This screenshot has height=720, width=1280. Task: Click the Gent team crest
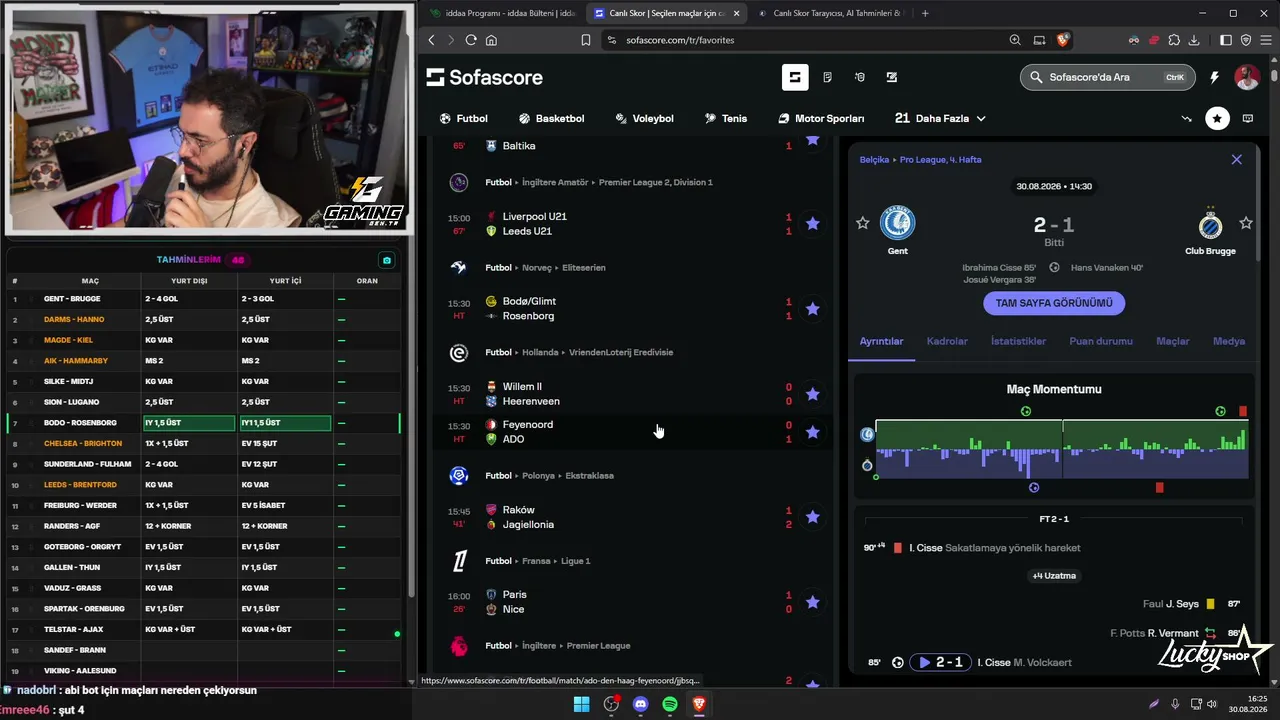[897, 223]
